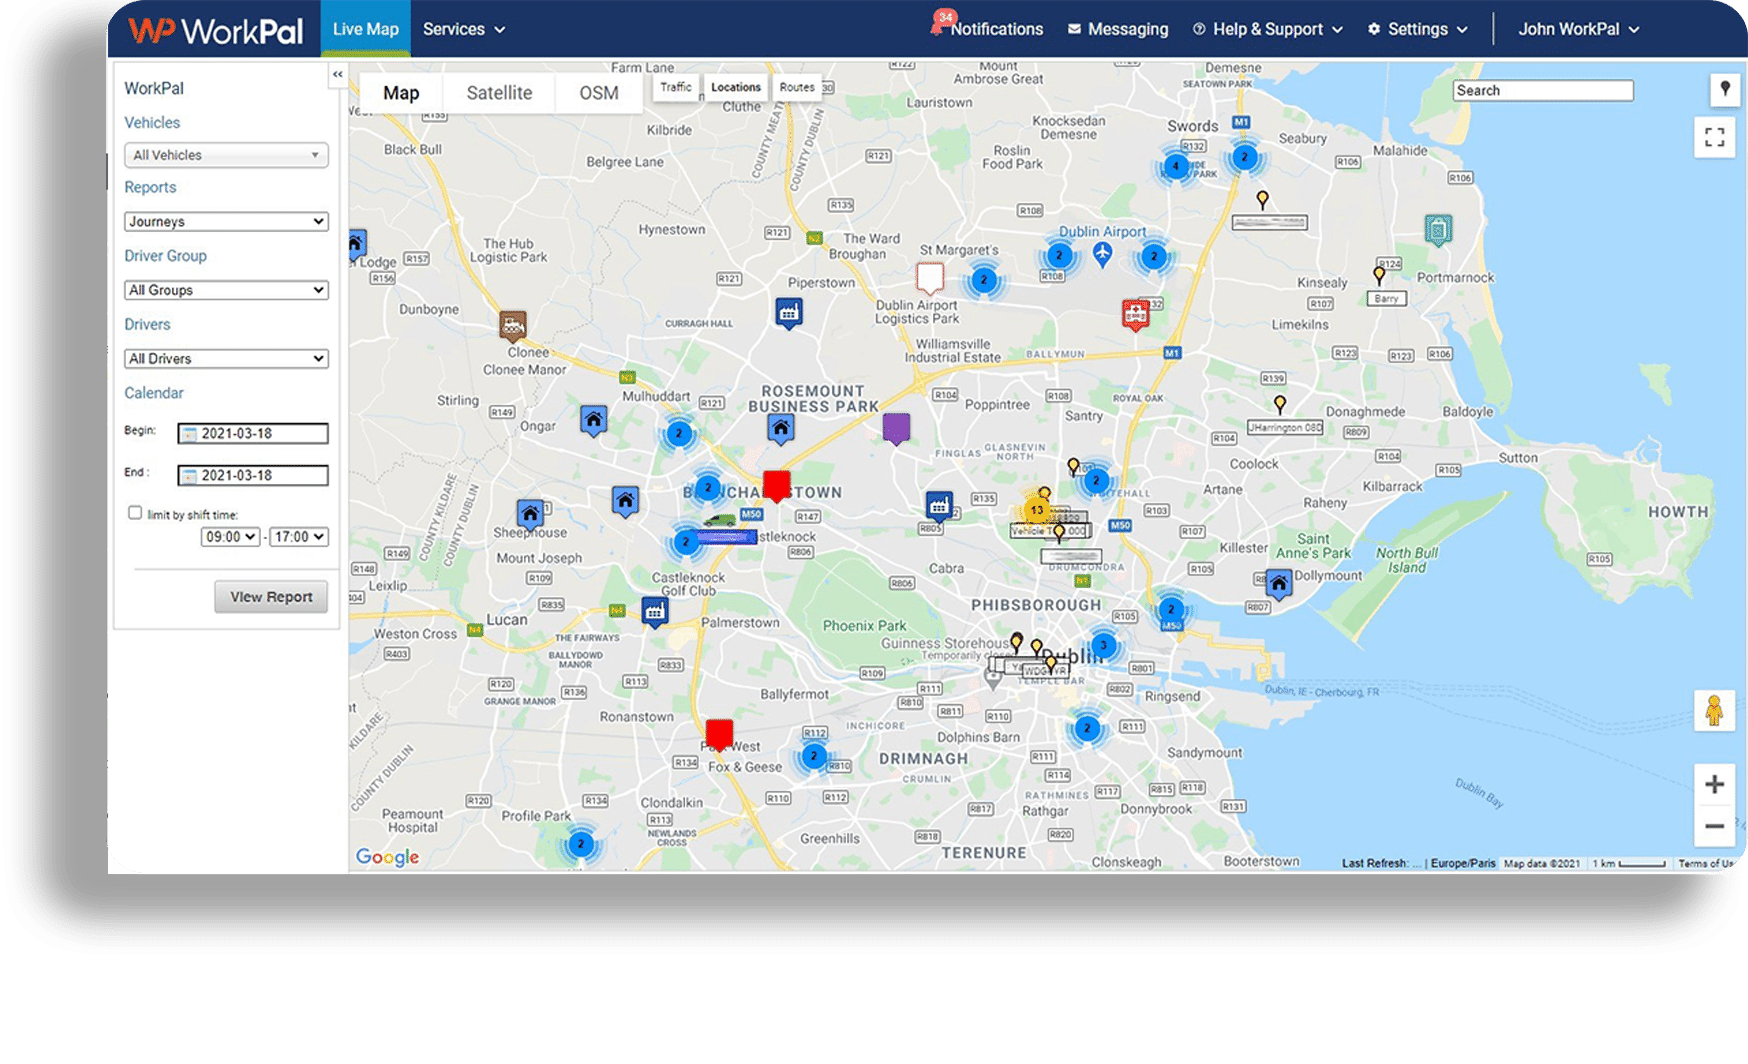Toggle the Traffic map layer
This screenshot has width=1748, height=1064.
676,87
